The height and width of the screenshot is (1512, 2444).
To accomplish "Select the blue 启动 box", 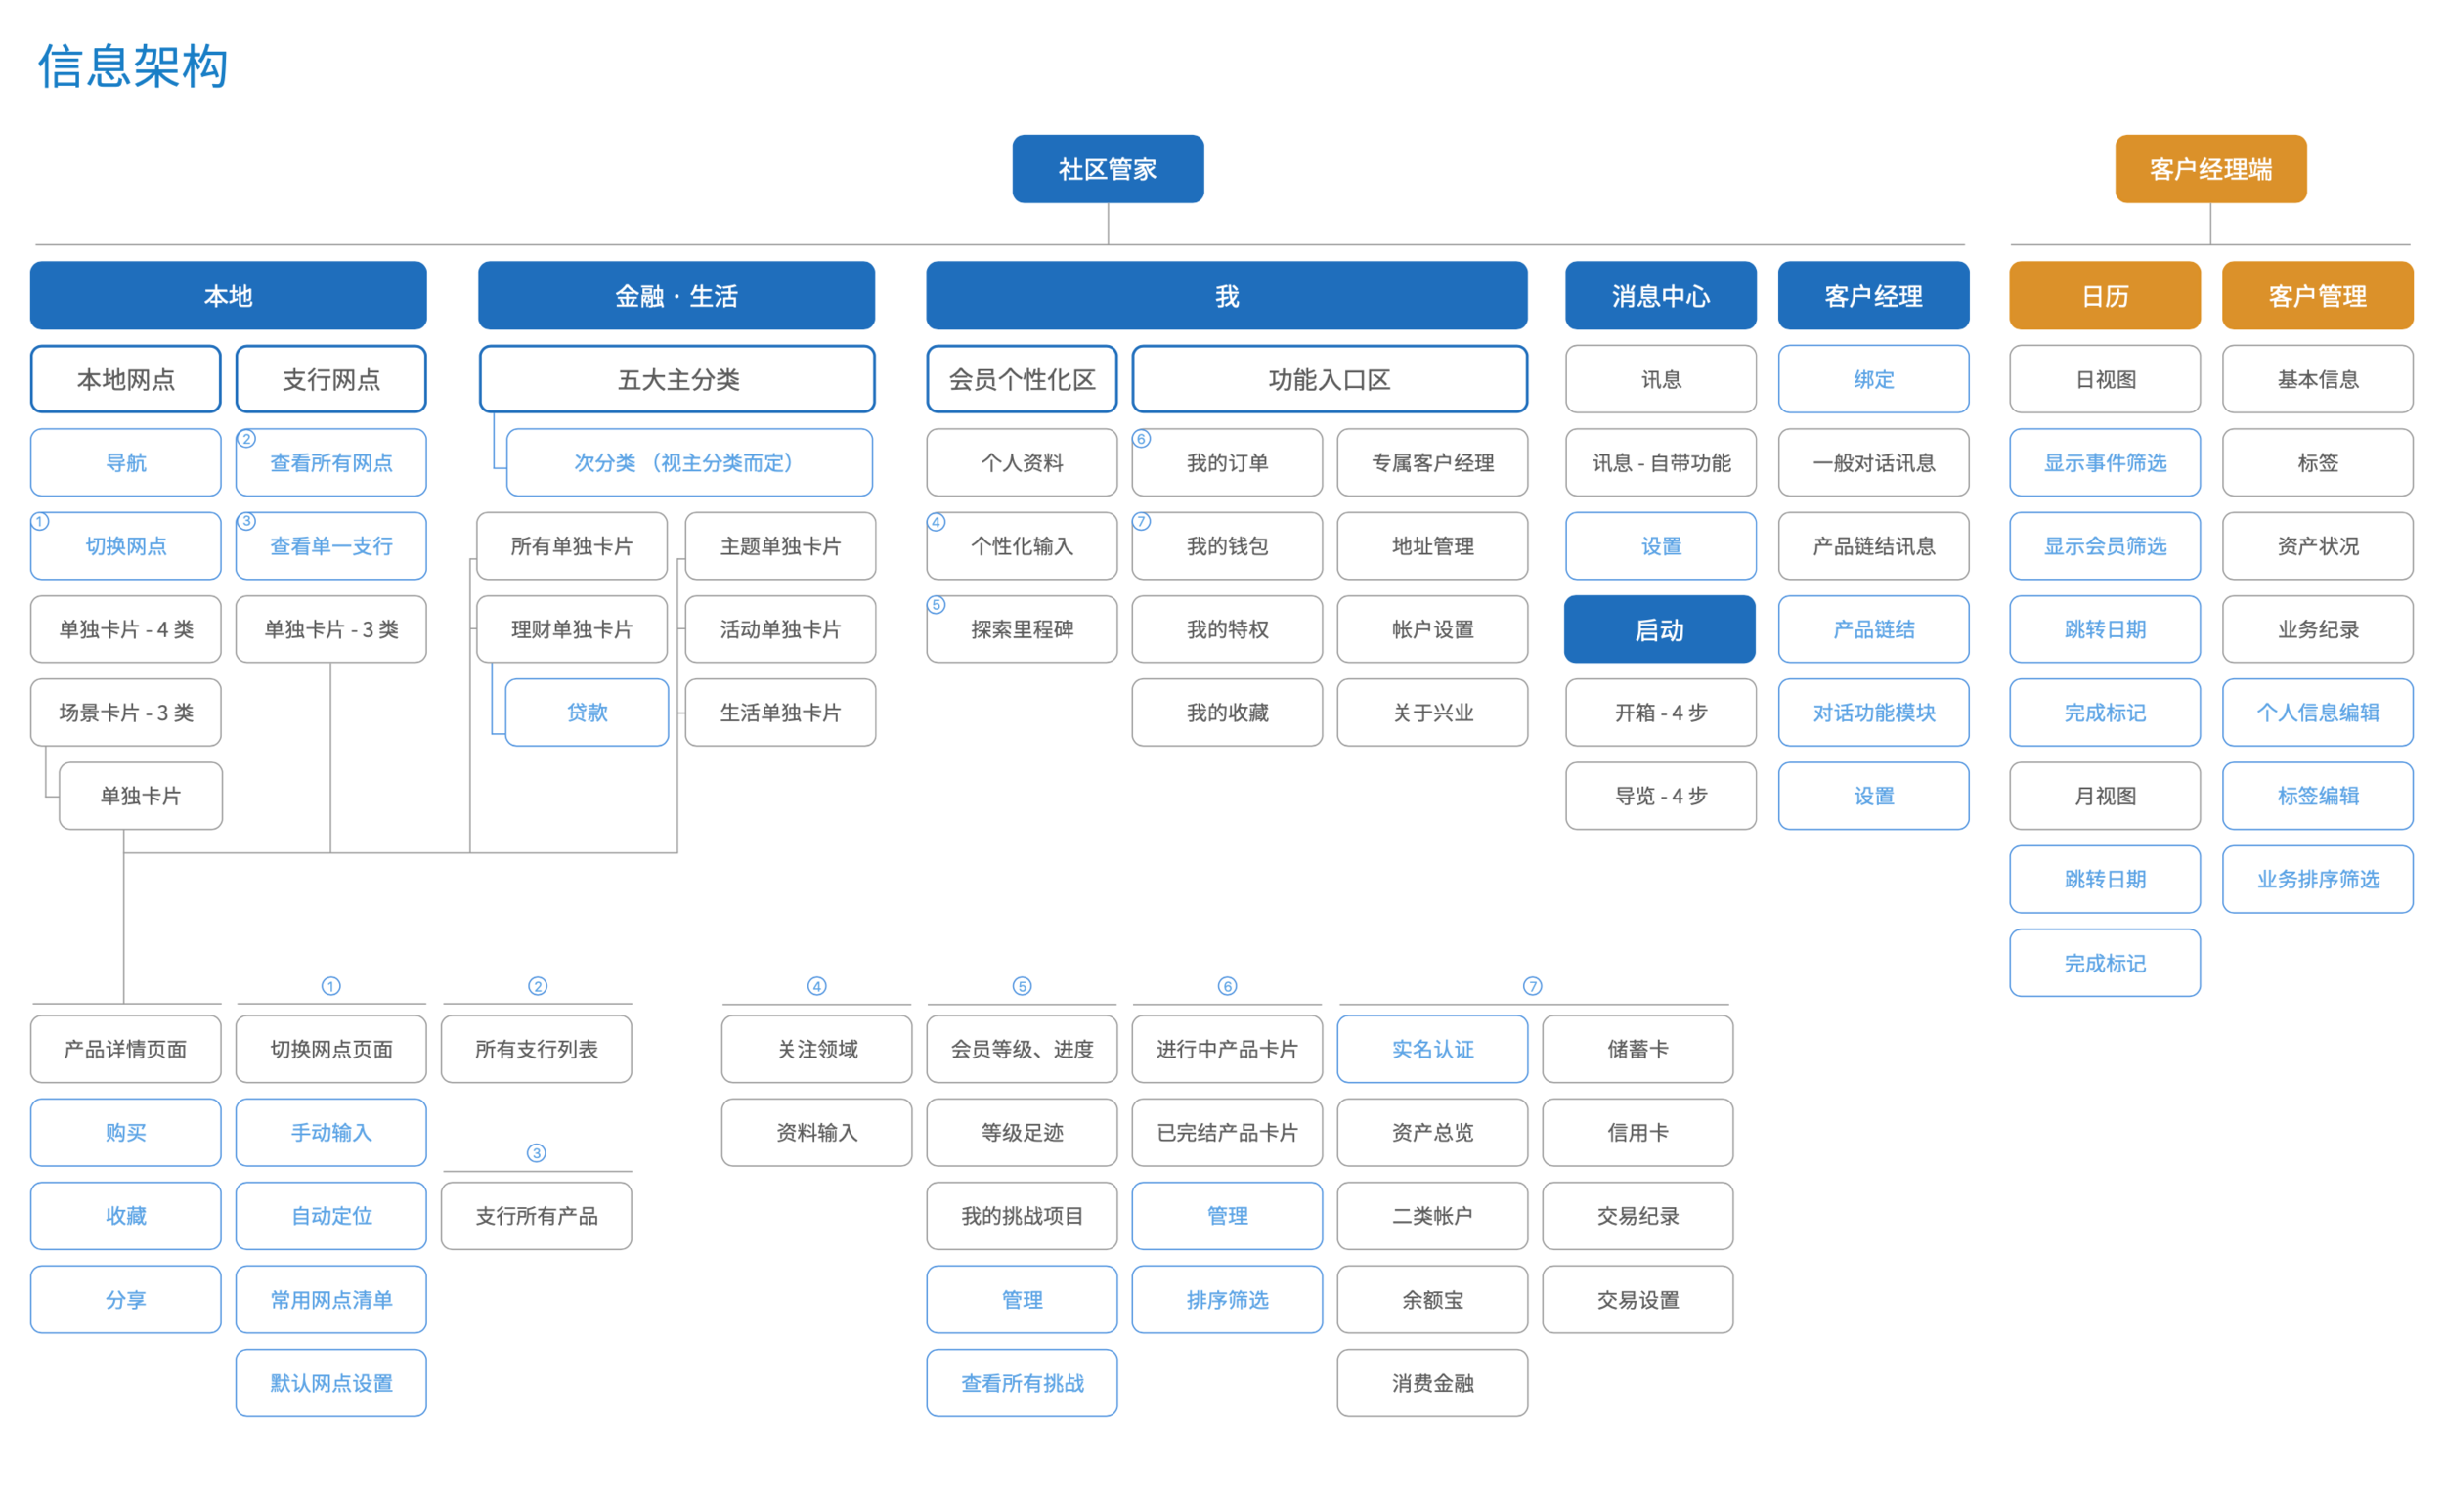I will tap(1659, 629).
